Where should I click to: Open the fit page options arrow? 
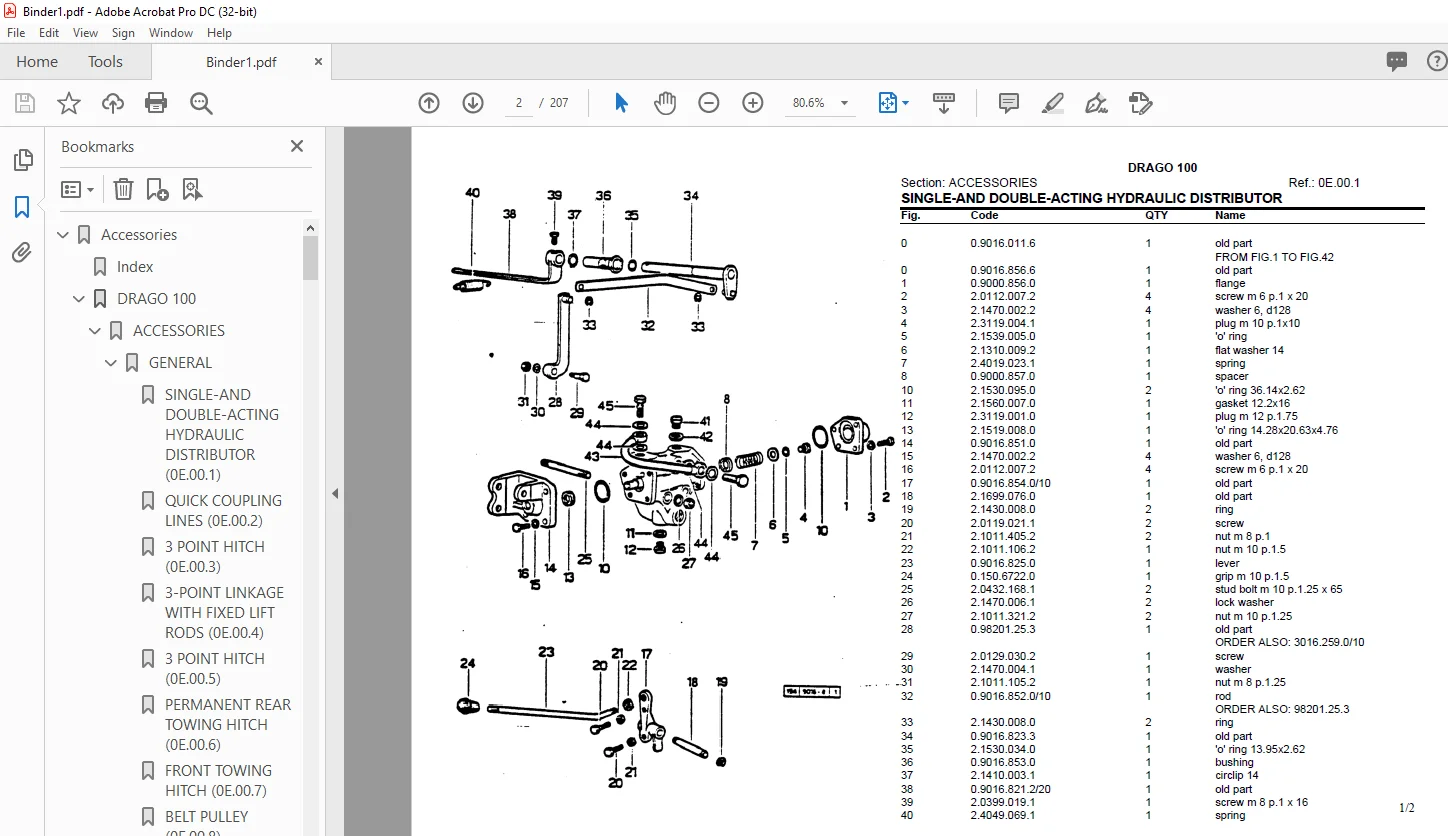click(x=905, y=103)
